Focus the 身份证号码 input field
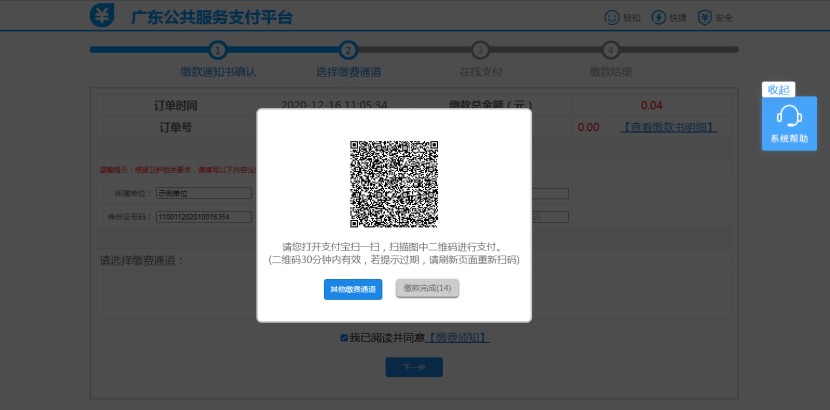This screenshot has width=830, height=410. click(x=200, y=216)
